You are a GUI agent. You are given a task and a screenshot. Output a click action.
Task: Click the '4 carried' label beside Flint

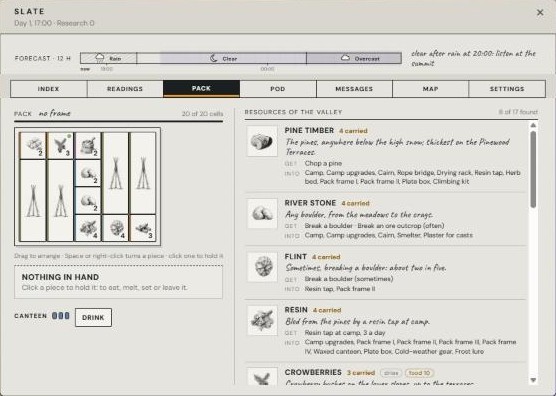(x=326, y=257)
